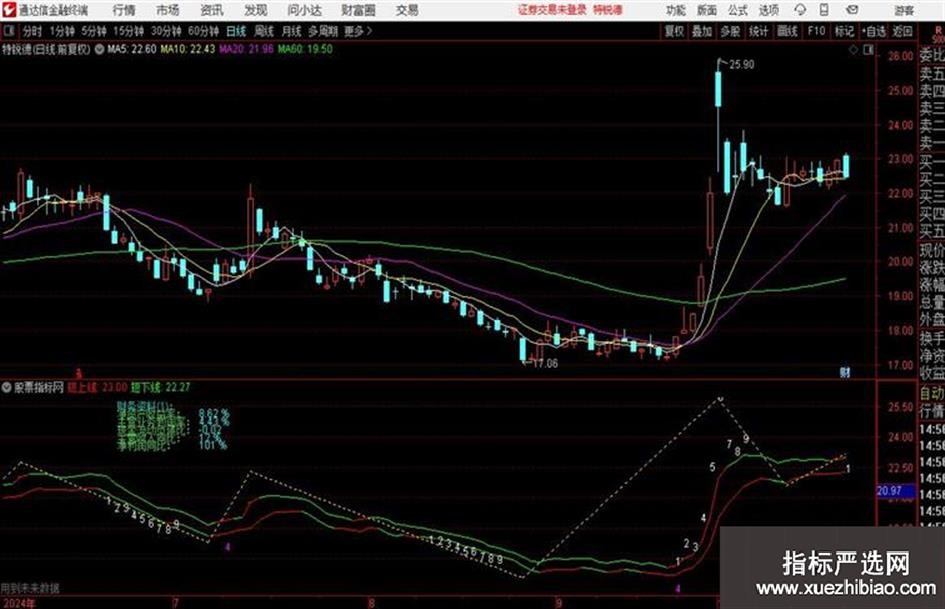This screenshot has height=609, width=945.
Task: Open the 市场 menu
Action: pos(168,10)
